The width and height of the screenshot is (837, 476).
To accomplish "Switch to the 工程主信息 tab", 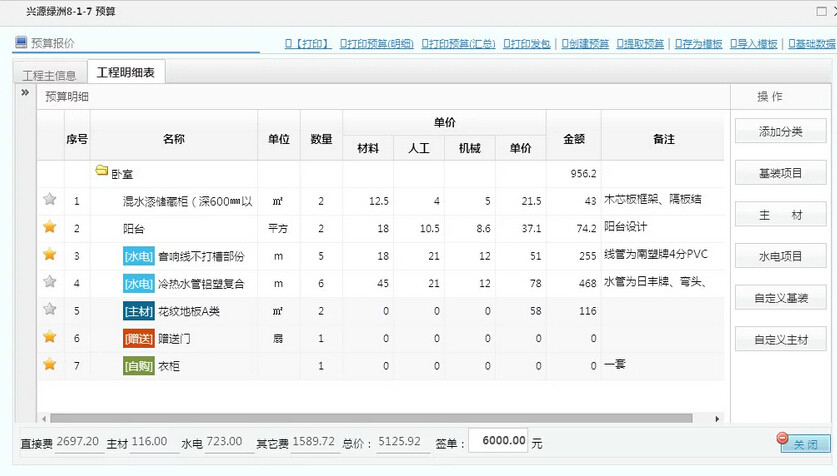I will pos(49,75).
